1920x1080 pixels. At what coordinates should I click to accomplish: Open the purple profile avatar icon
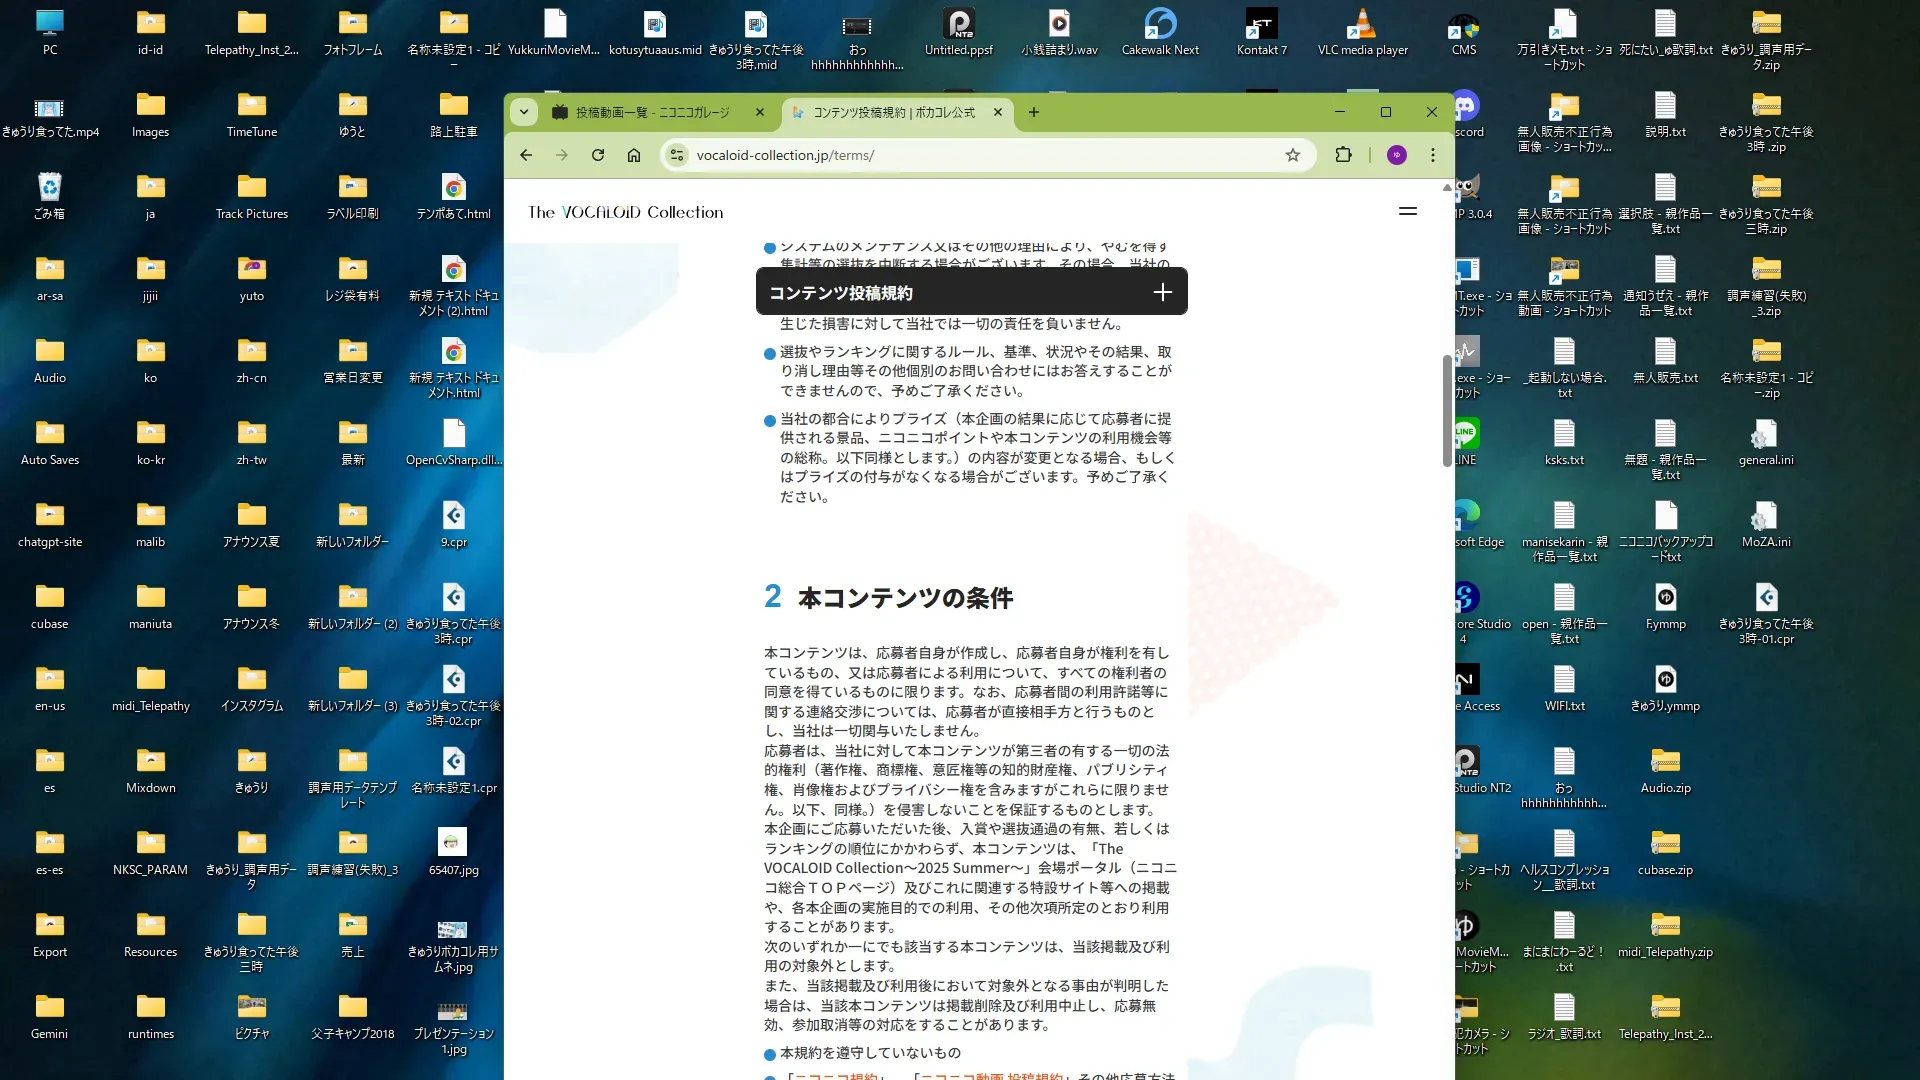pyautogui.click(x=1397, y=155)
